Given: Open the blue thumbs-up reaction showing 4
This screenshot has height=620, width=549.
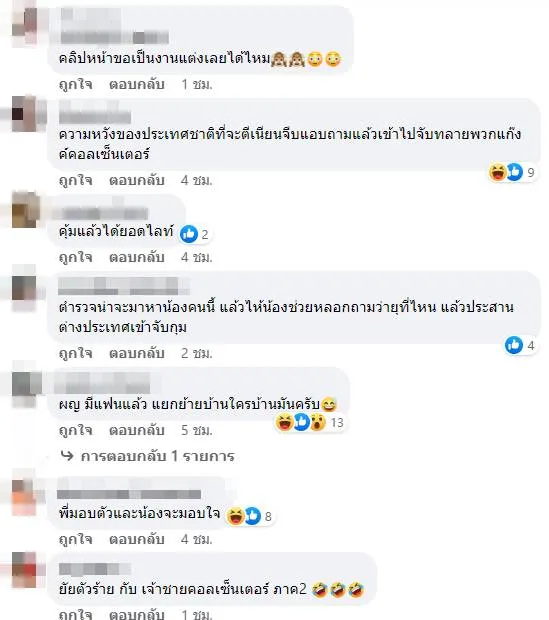Looking at the screenshot, I should click(514, 345).
